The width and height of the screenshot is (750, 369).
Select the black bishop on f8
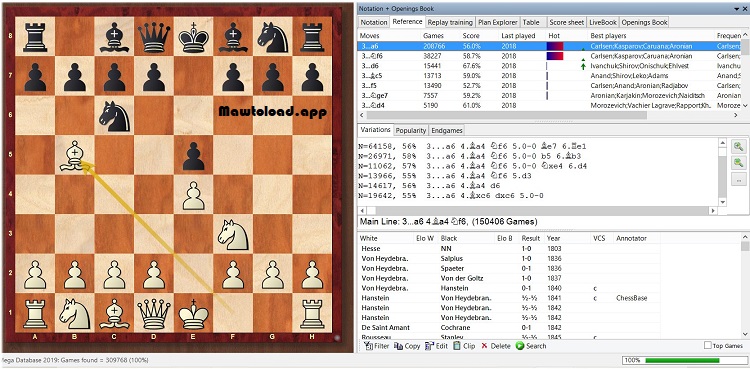point(233,37)
